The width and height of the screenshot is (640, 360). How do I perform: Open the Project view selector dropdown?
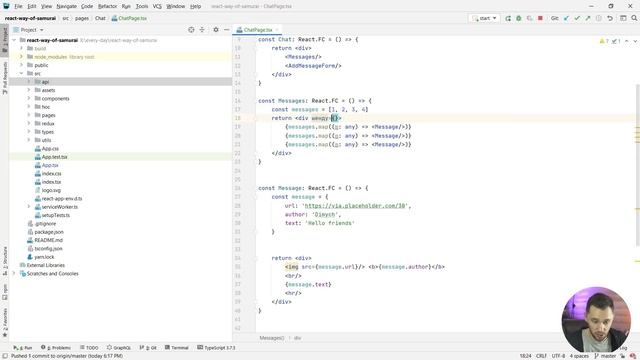pos(28,30)
